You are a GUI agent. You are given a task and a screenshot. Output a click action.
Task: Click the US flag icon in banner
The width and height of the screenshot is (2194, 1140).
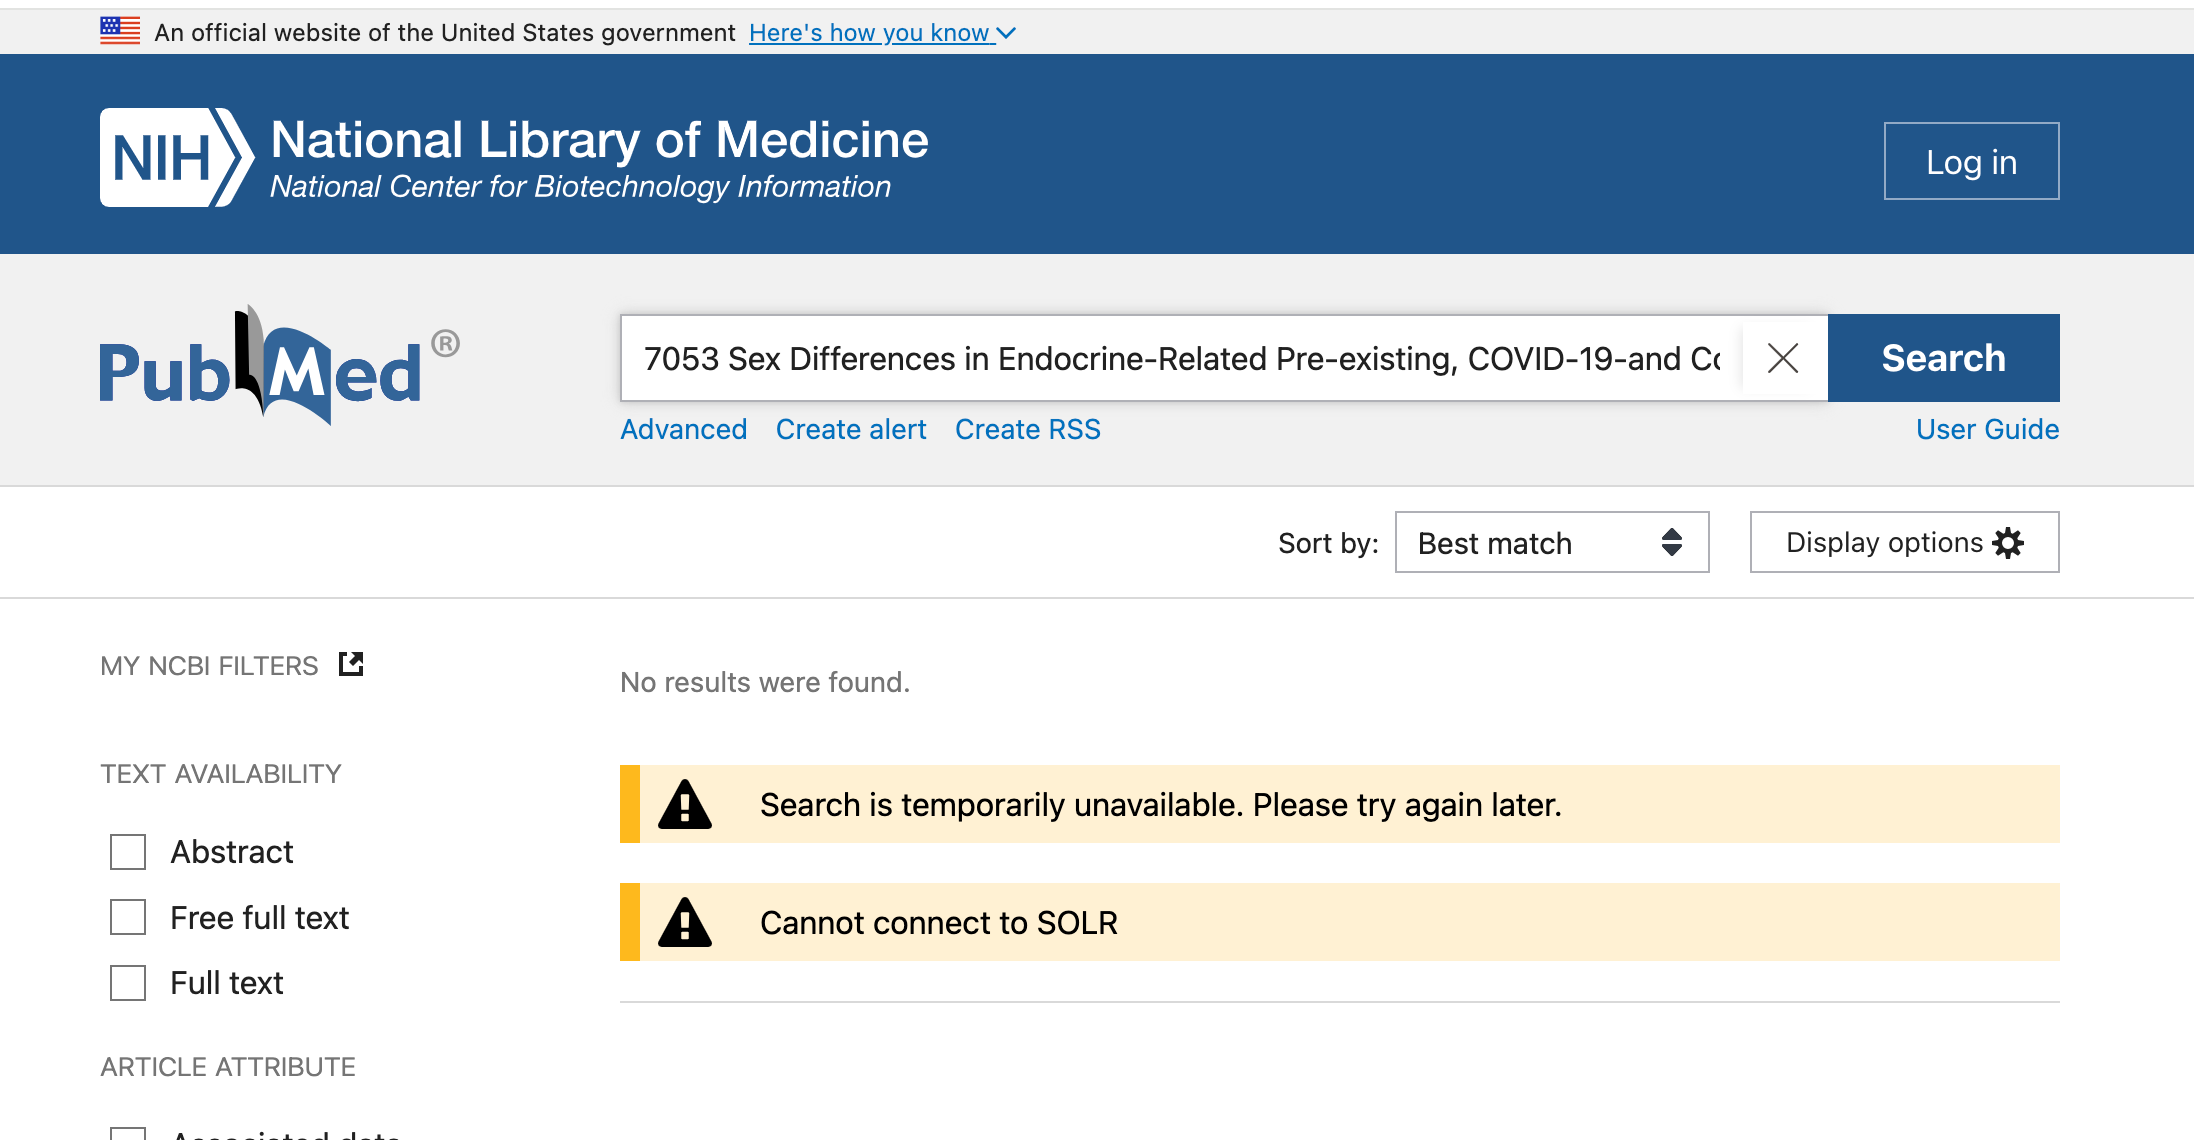coord(119,30)
